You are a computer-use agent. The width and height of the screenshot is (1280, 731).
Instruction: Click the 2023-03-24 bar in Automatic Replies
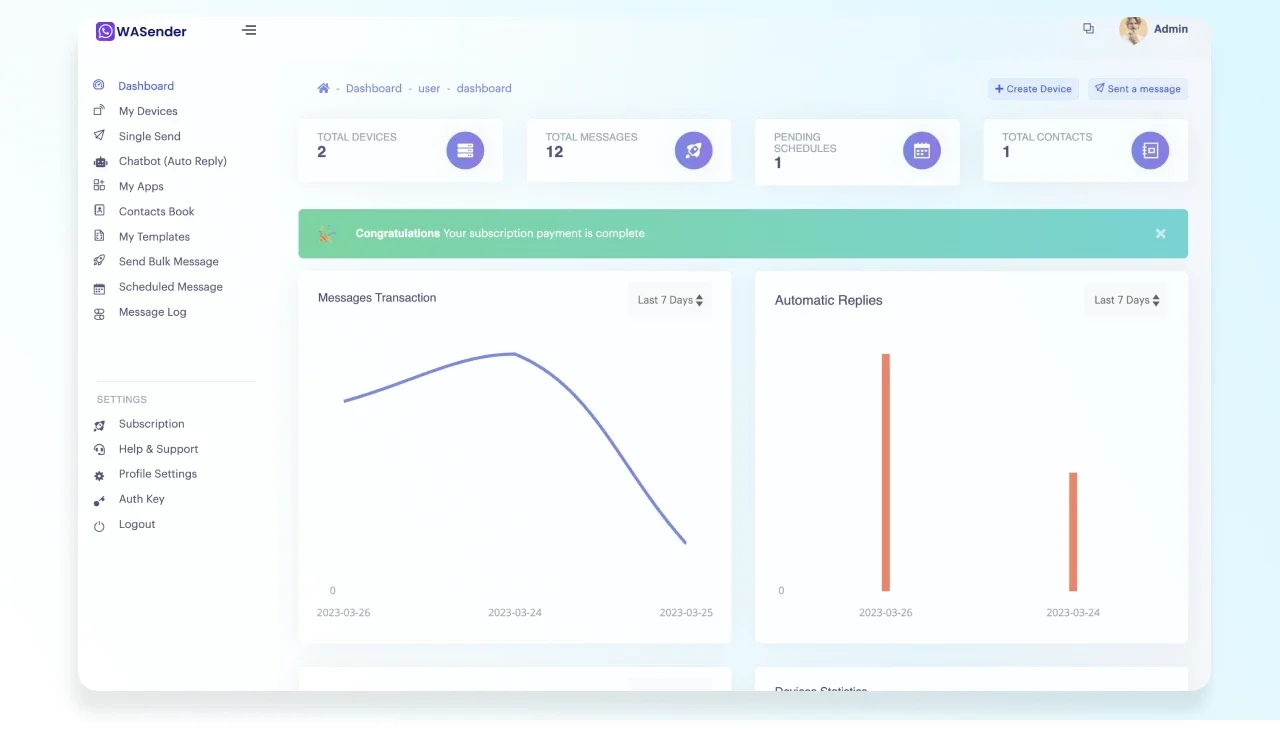(1073, 532)
